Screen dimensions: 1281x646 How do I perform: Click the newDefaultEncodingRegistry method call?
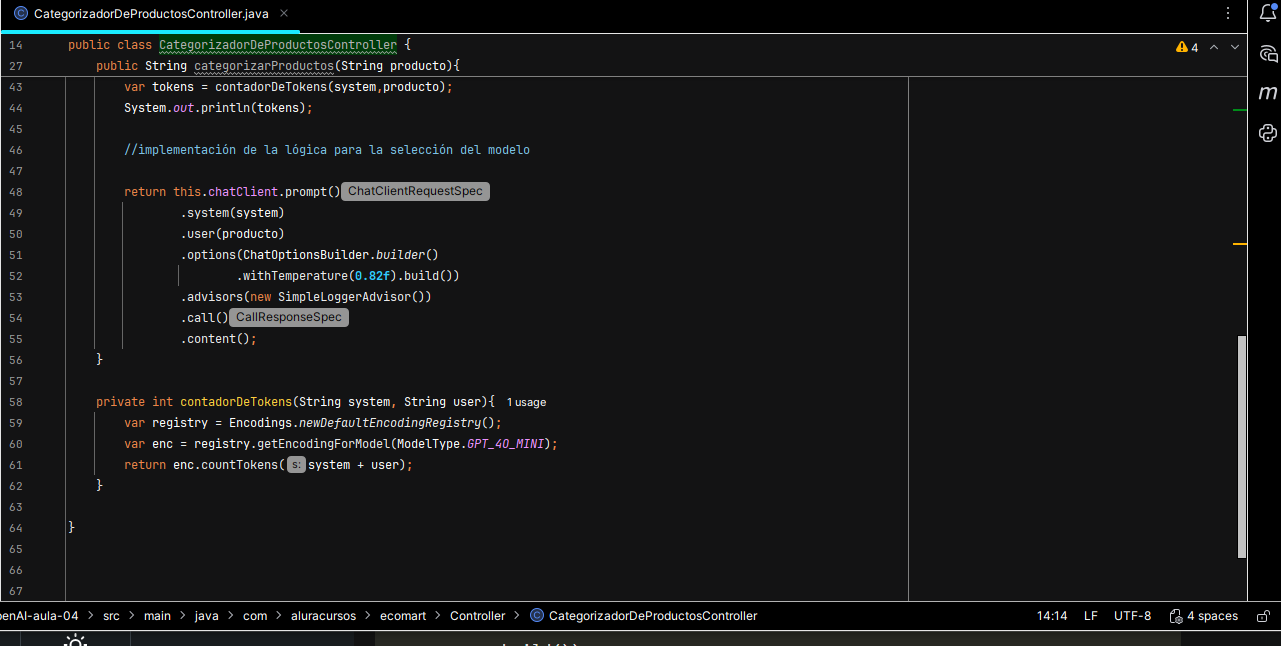pos(390,423)
